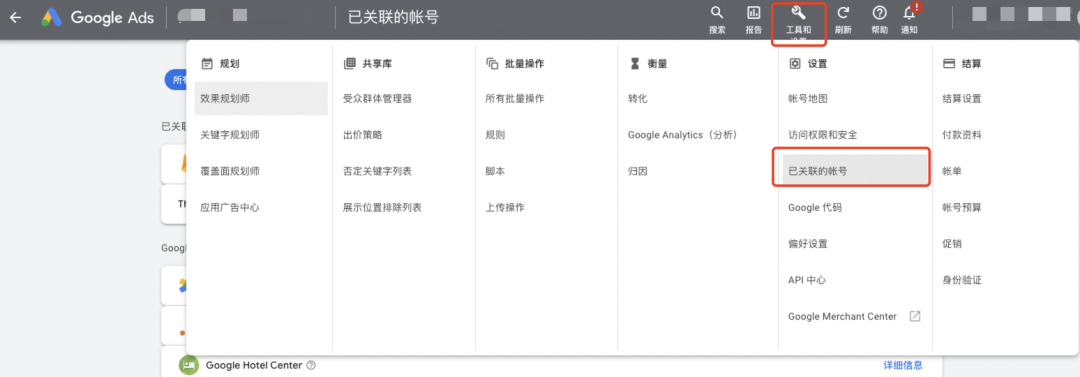Open 归因 under measurement
The image size is (1080, 377).
(638, 171)
